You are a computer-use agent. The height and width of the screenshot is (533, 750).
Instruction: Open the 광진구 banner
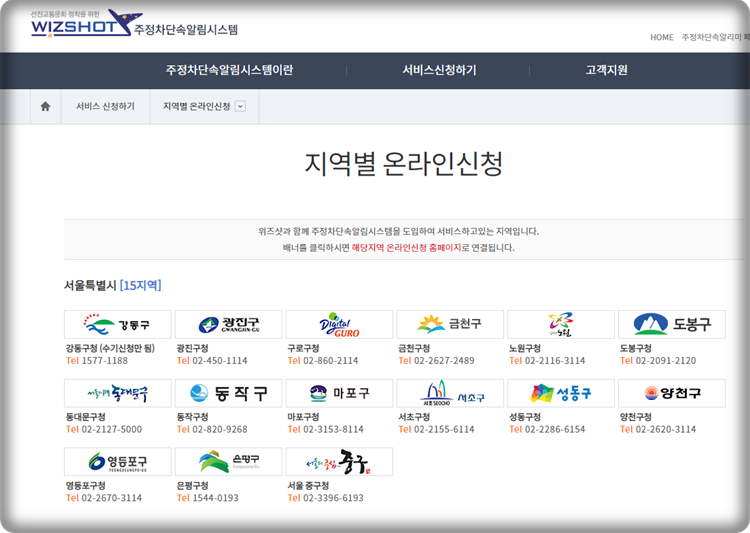[x=229, y=324]
